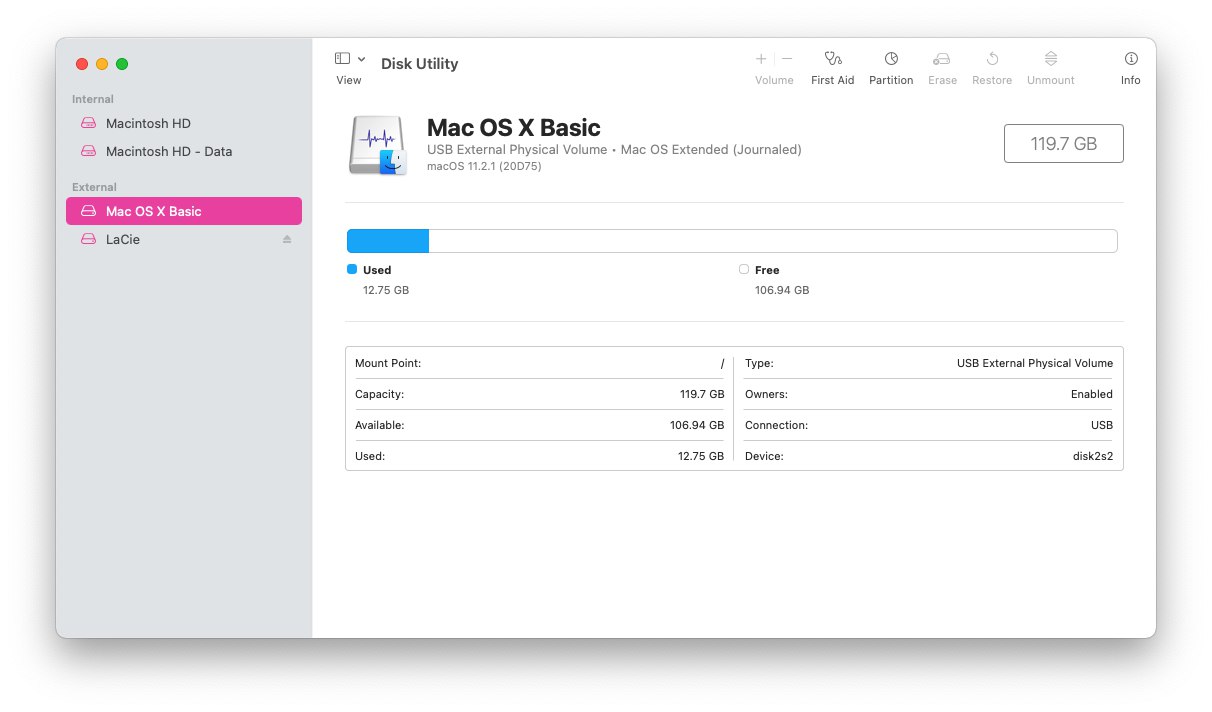Click the add Volume plus icon
This screenshot has width=1212, height=712.
[761, 59]
